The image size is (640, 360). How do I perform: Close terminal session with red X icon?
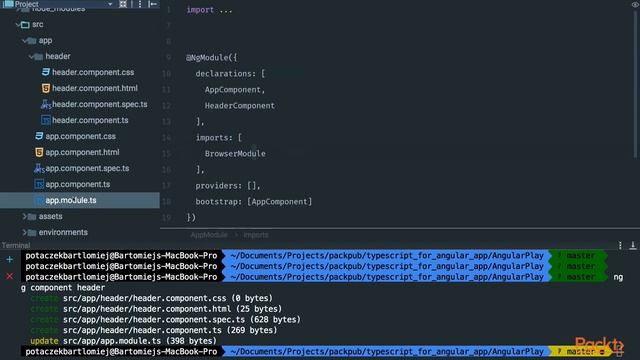point(9,276)
